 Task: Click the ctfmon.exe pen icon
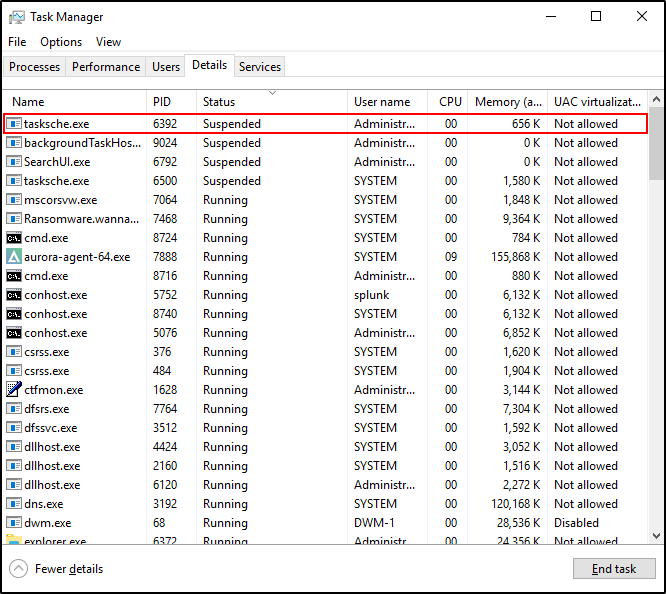pos(14,390)
